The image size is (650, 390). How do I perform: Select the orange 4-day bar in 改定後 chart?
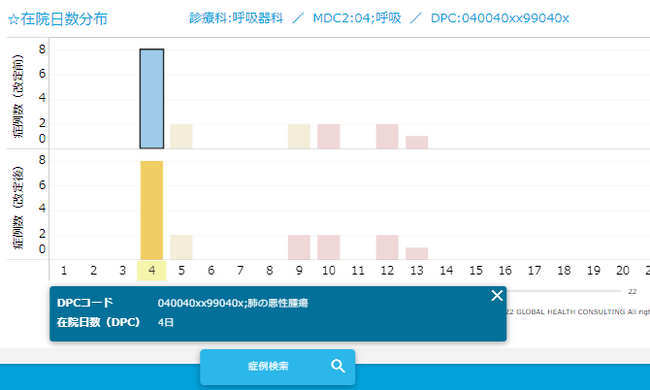click(x=152, y=210)
